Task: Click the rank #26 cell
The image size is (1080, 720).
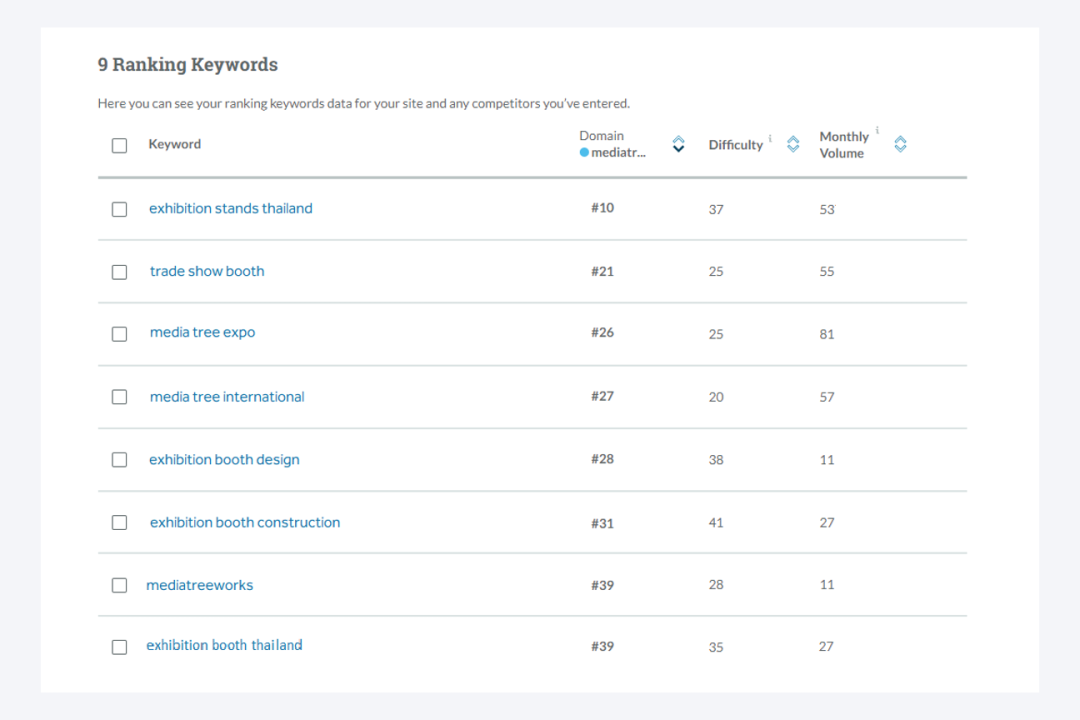Action: (x=603, y=332)
